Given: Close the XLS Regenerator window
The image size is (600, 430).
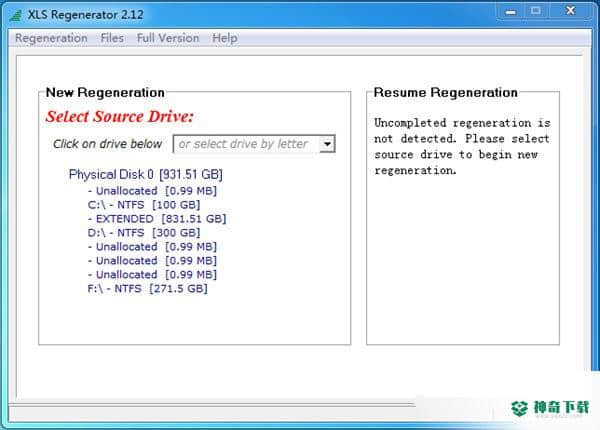Looking at the screenshot, I should point(571,11).
